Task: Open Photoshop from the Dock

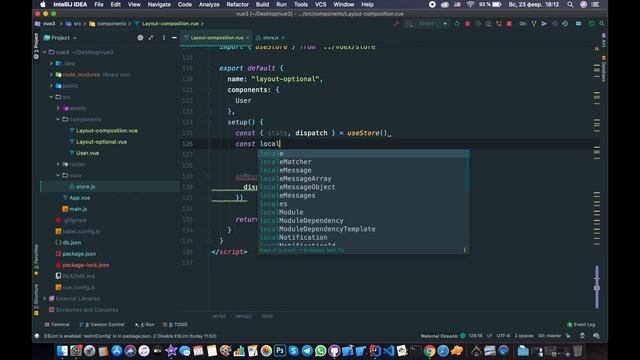Action: pos(280,351)
